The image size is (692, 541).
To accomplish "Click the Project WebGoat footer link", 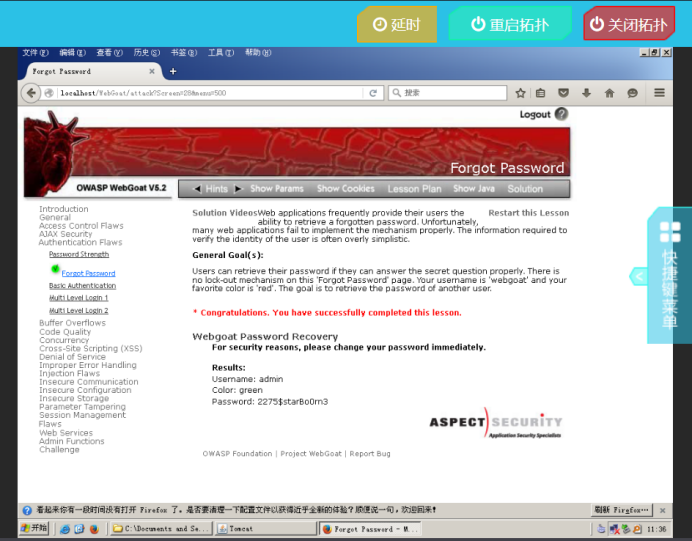I will pos(311,454).
